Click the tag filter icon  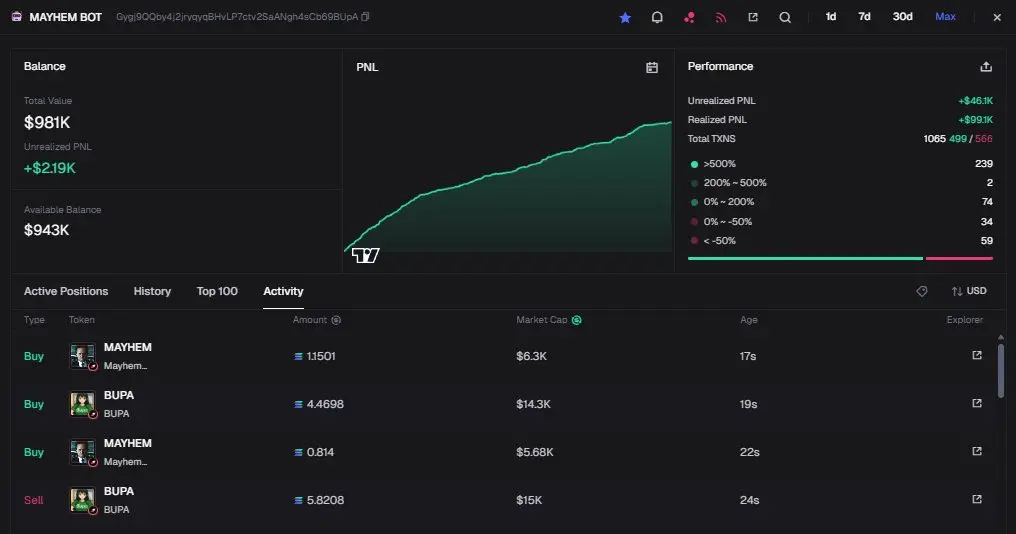[x=922, y=291]
